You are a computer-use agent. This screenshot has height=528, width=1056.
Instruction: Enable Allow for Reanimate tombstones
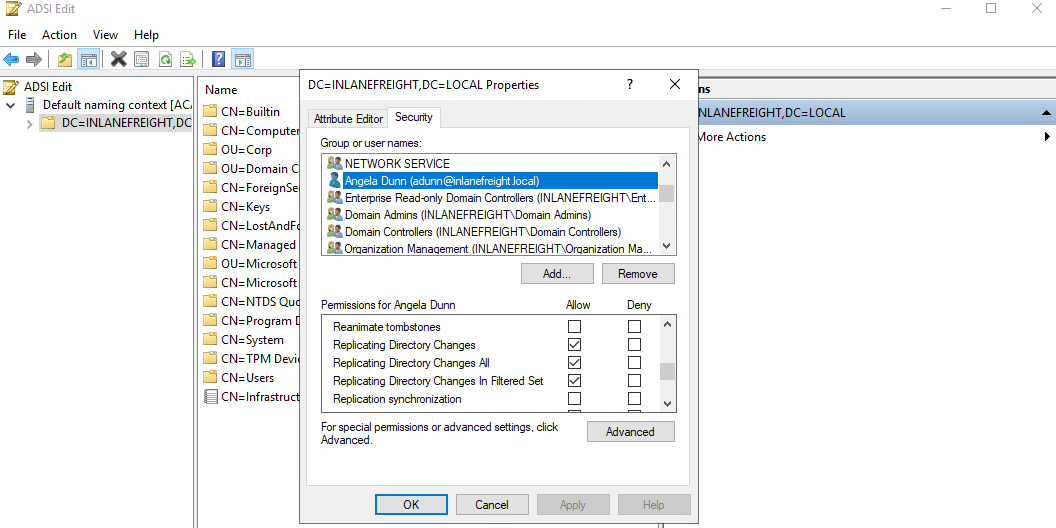pos(574,327)
